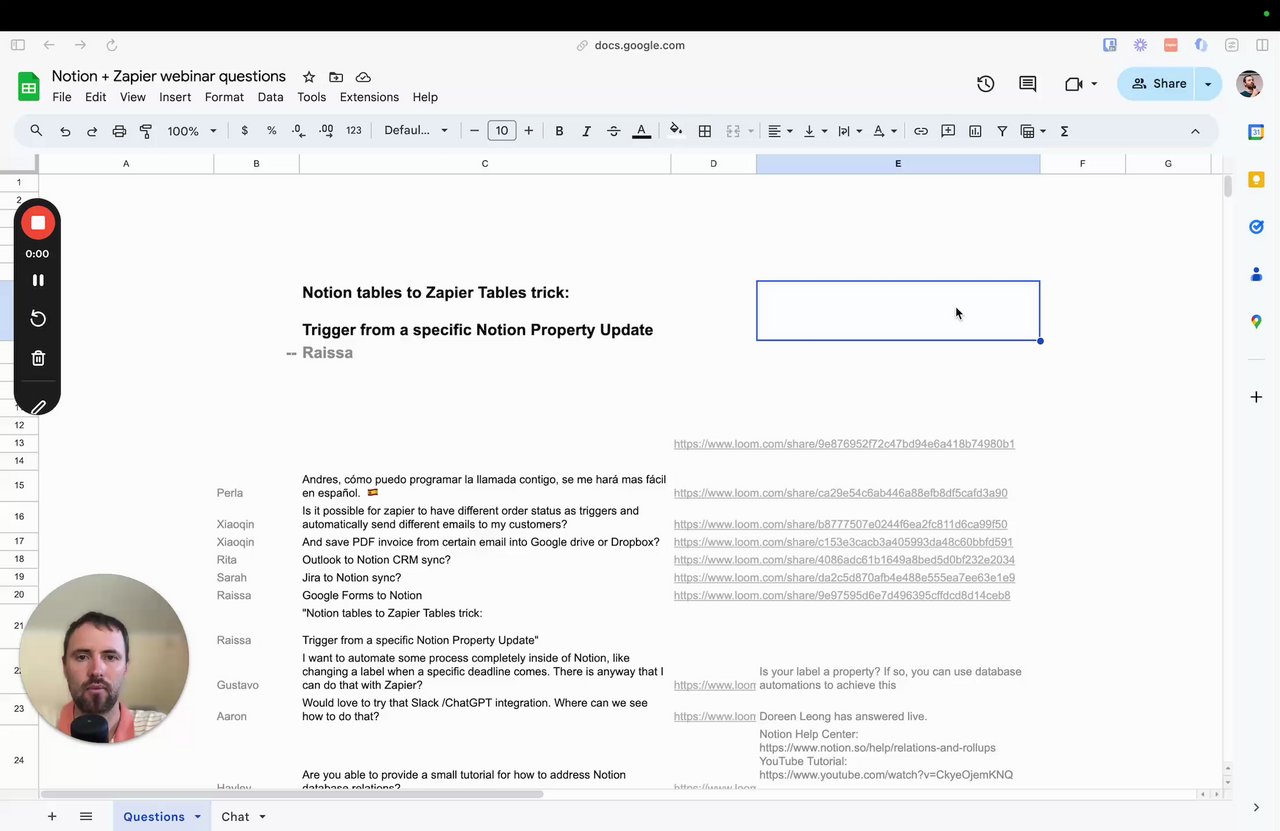Image resolution: width=1280 pixels, height=831 pixels.
Task: Open the Insert menu
Action: [175, 97]
